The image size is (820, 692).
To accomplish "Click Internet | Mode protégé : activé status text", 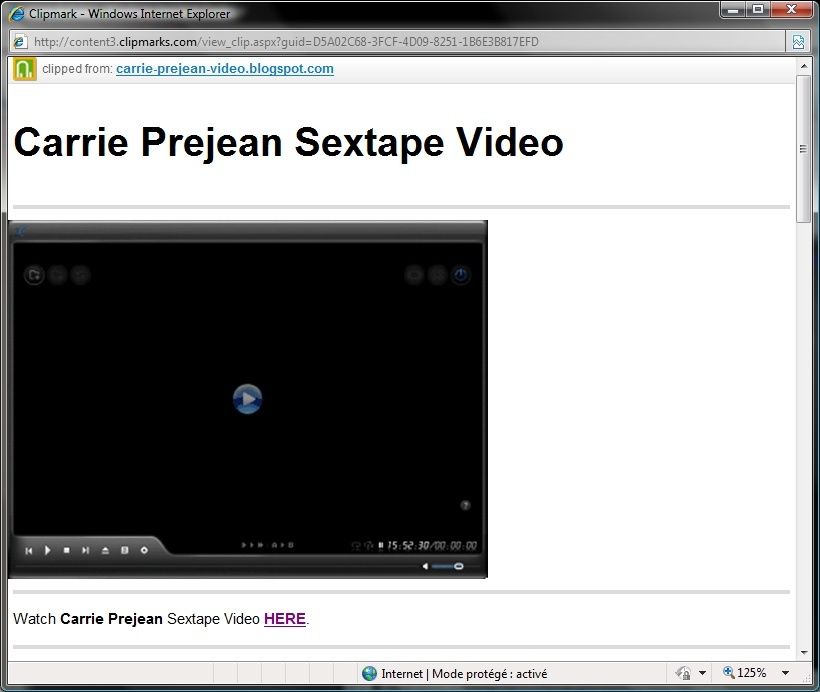I will click(464, 674).
